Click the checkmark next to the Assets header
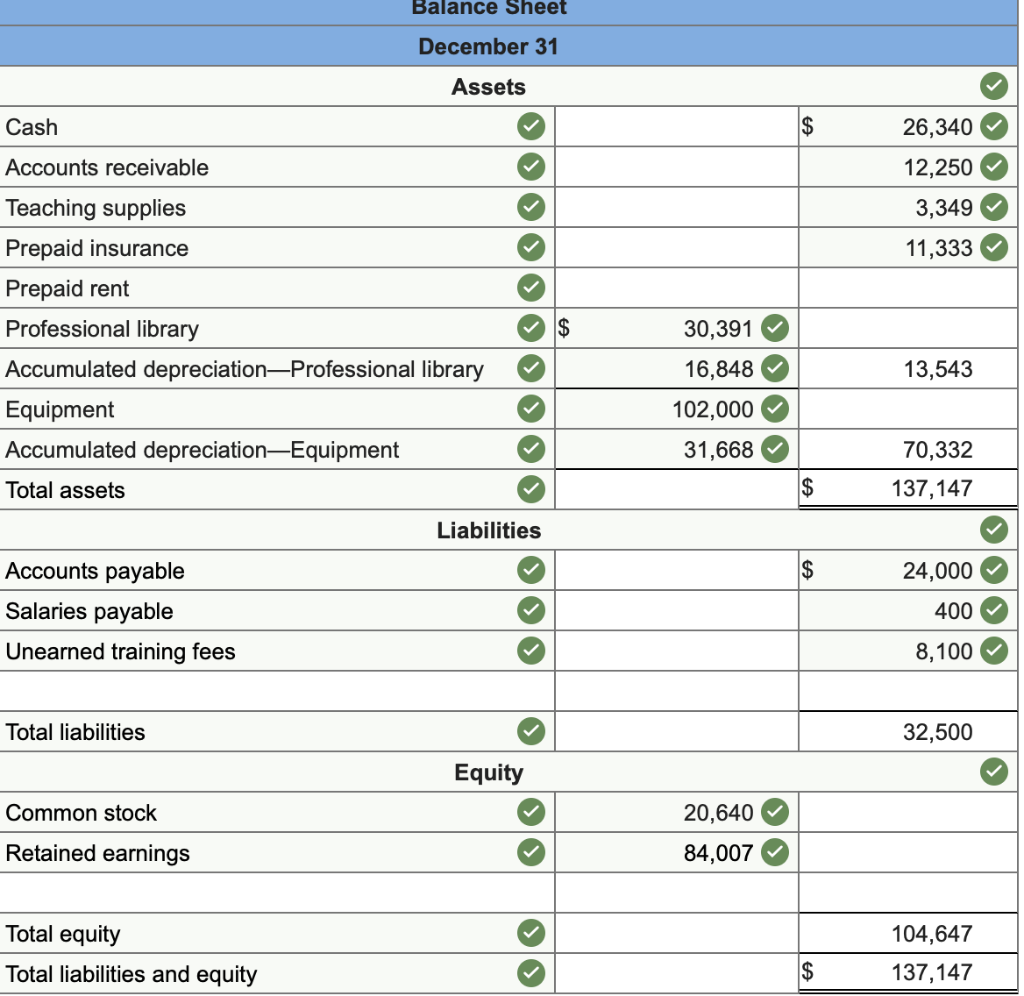 [x=992, y=86]
